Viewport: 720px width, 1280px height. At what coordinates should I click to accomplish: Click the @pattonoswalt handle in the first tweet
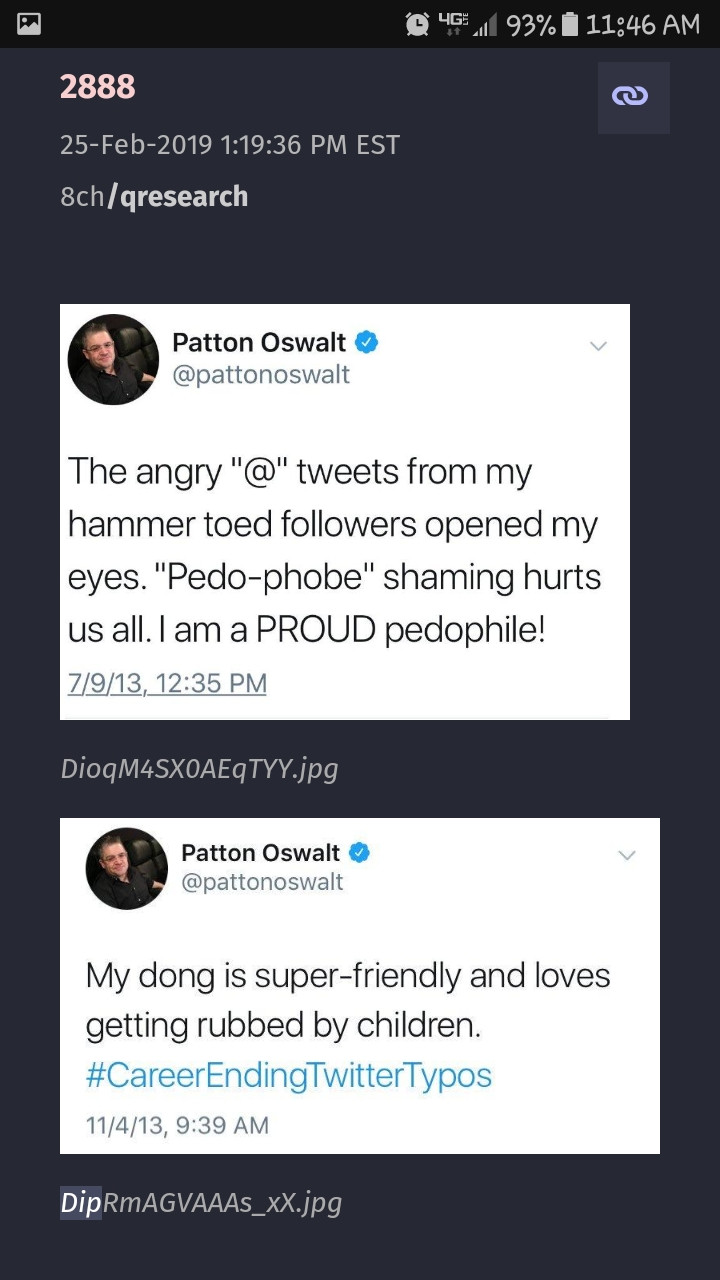(x=261, y=375)
